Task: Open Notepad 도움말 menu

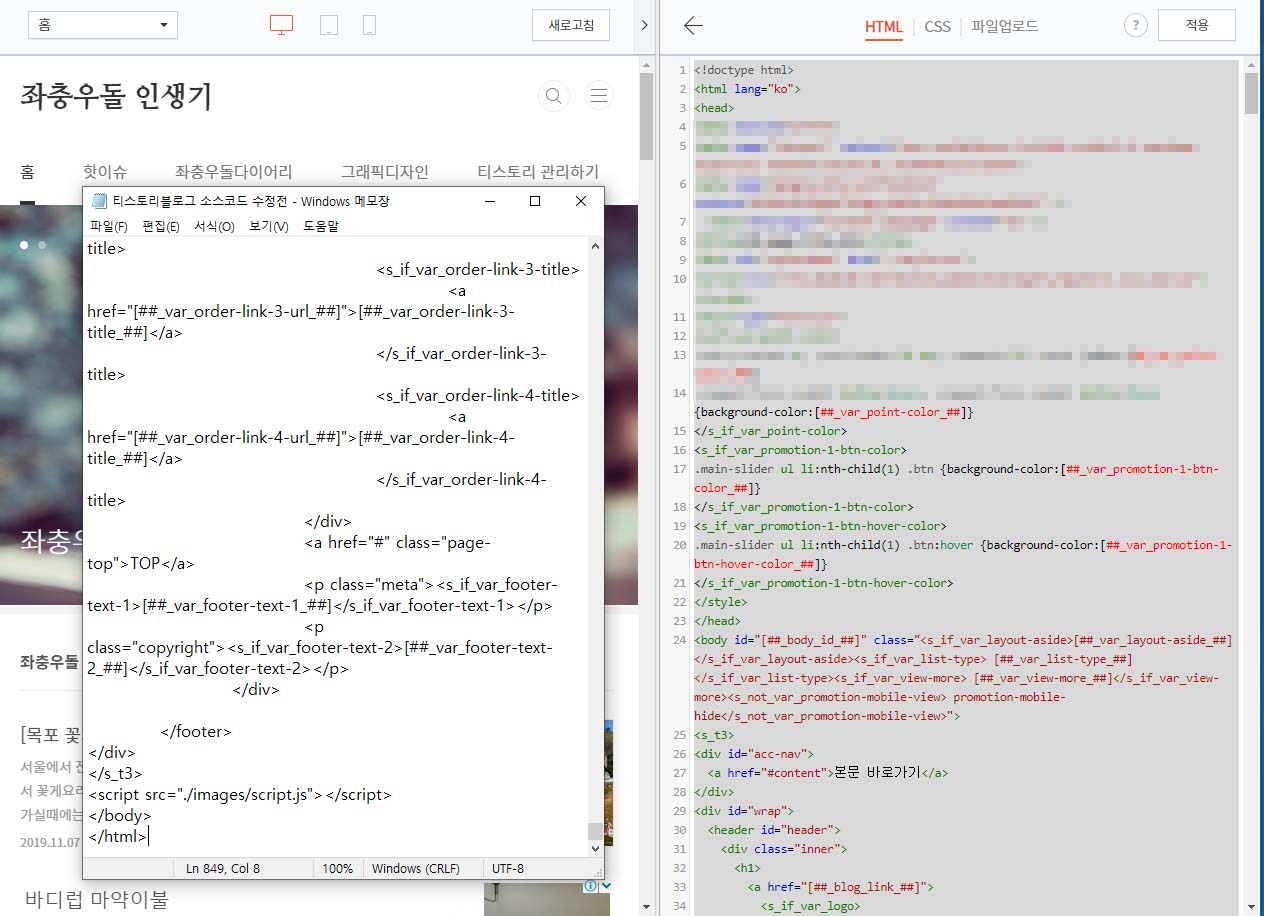Action: [321, 226]
